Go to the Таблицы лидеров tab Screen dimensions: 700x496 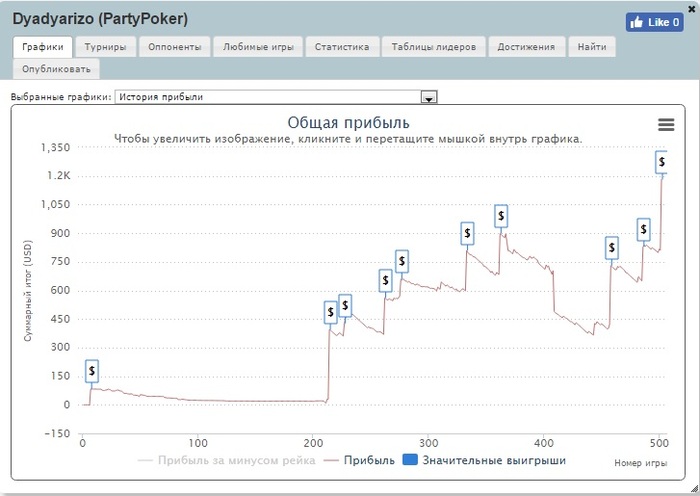pyautogui.click(x=433, y=47)
